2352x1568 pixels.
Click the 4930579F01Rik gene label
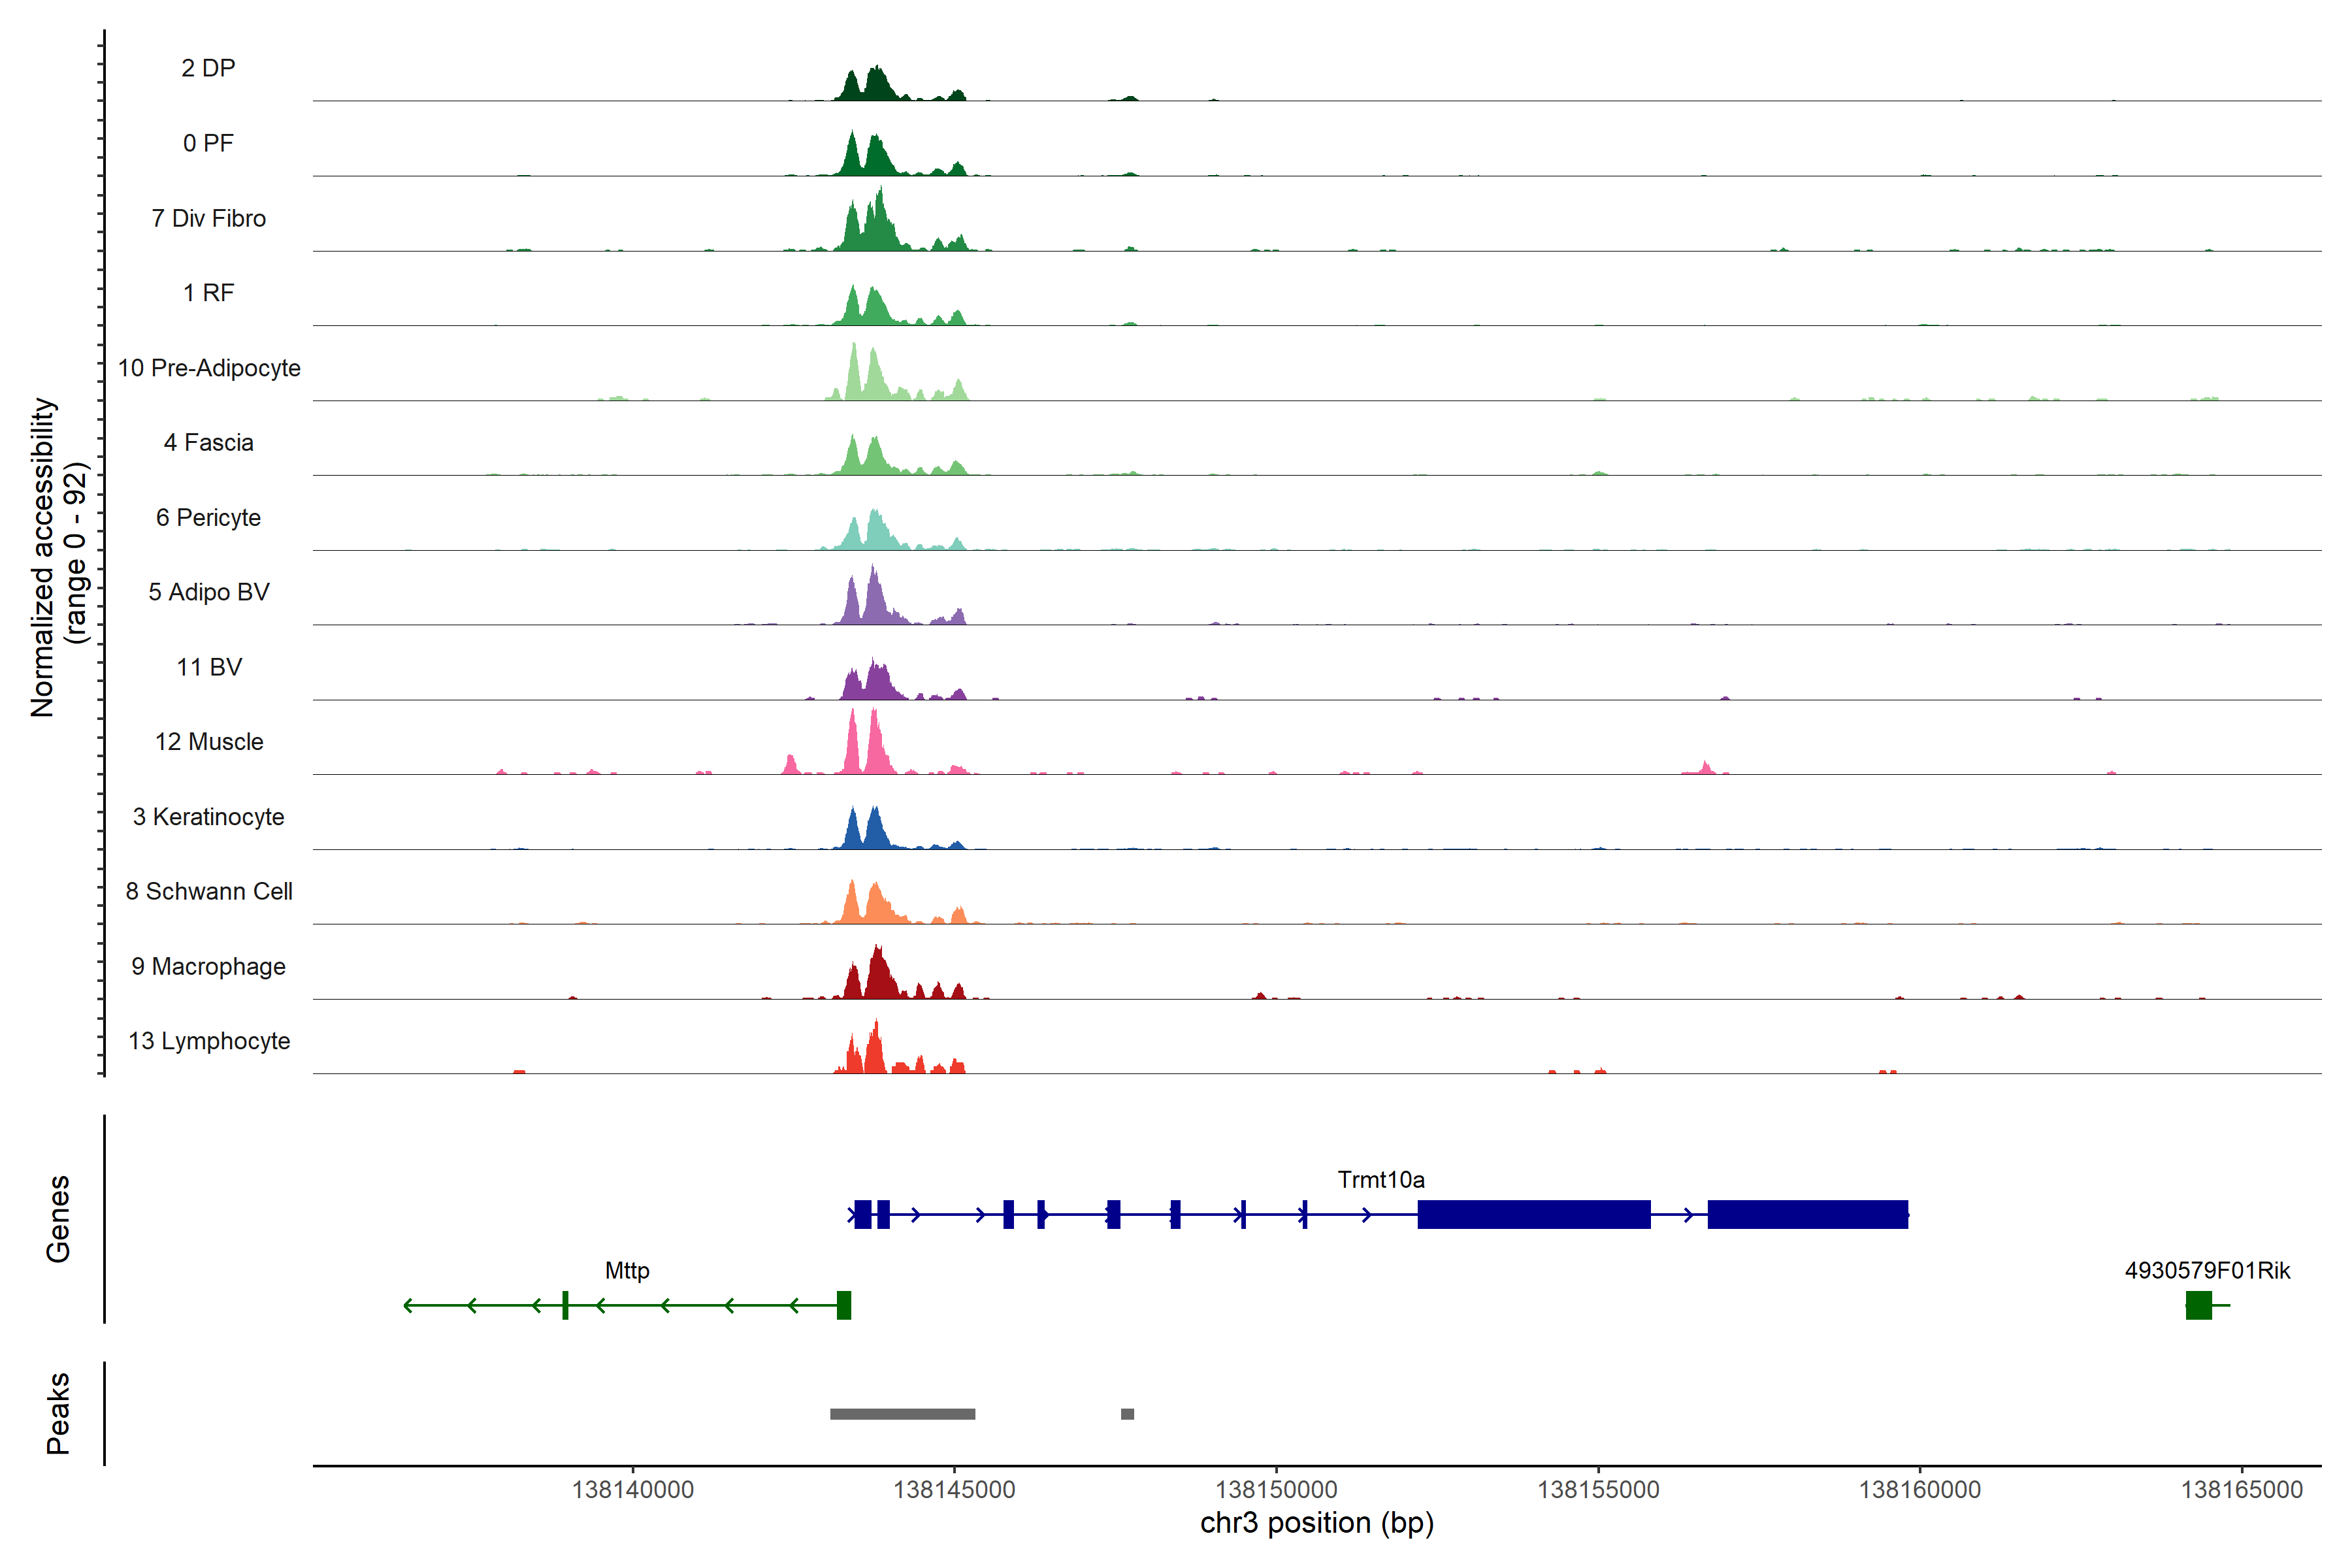point(2207,1270)
